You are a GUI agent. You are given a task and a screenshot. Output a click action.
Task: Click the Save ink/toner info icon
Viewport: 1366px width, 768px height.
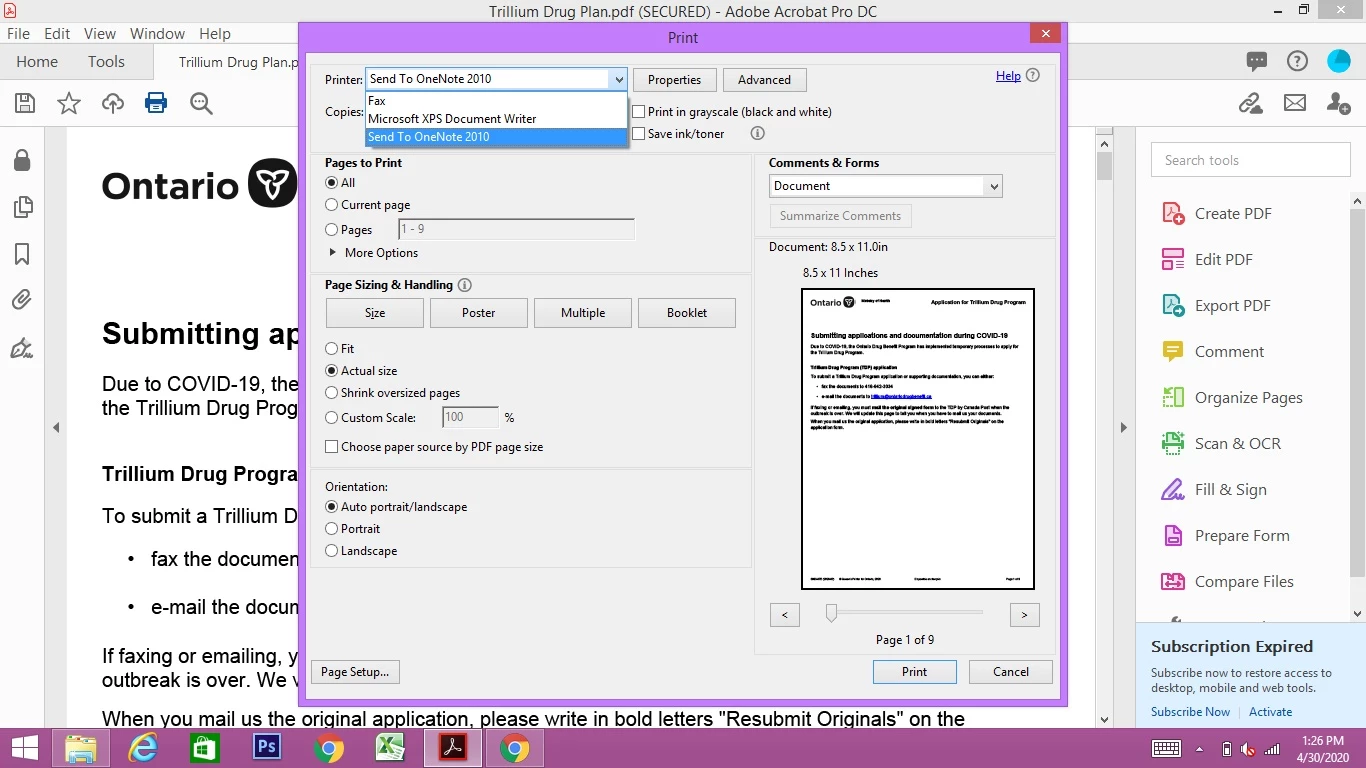click(758, 133)
